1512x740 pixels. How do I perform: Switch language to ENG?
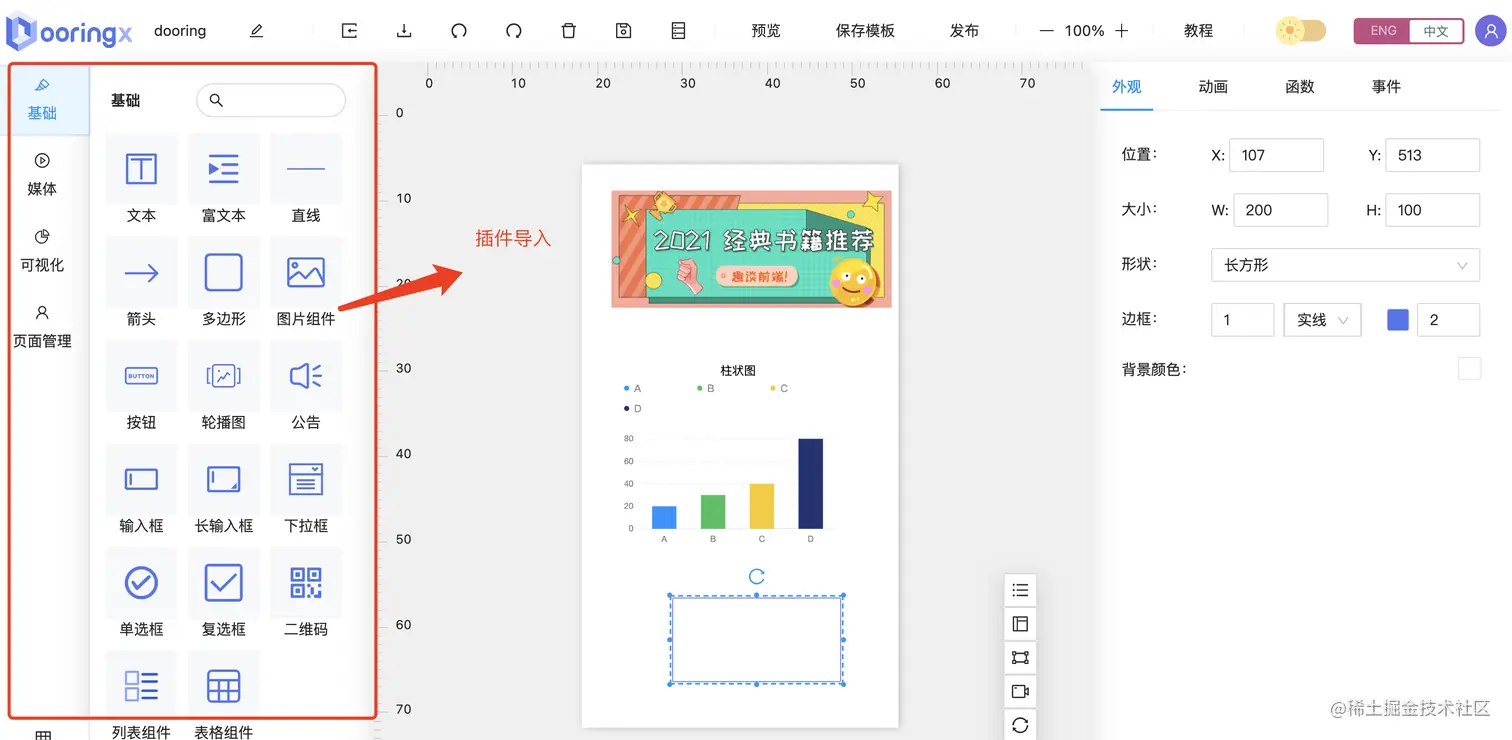pos(1383,31)
